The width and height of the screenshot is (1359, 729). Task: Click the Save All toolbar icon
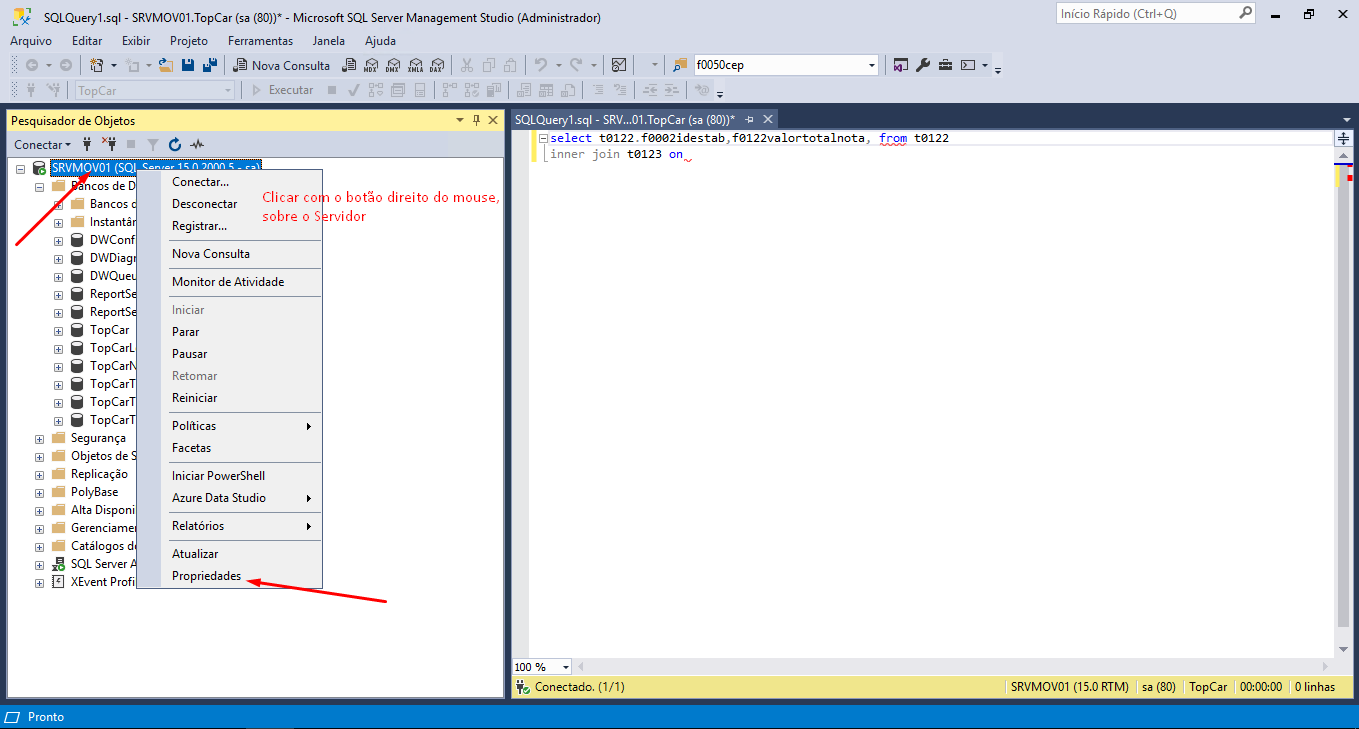pos(210,65)
